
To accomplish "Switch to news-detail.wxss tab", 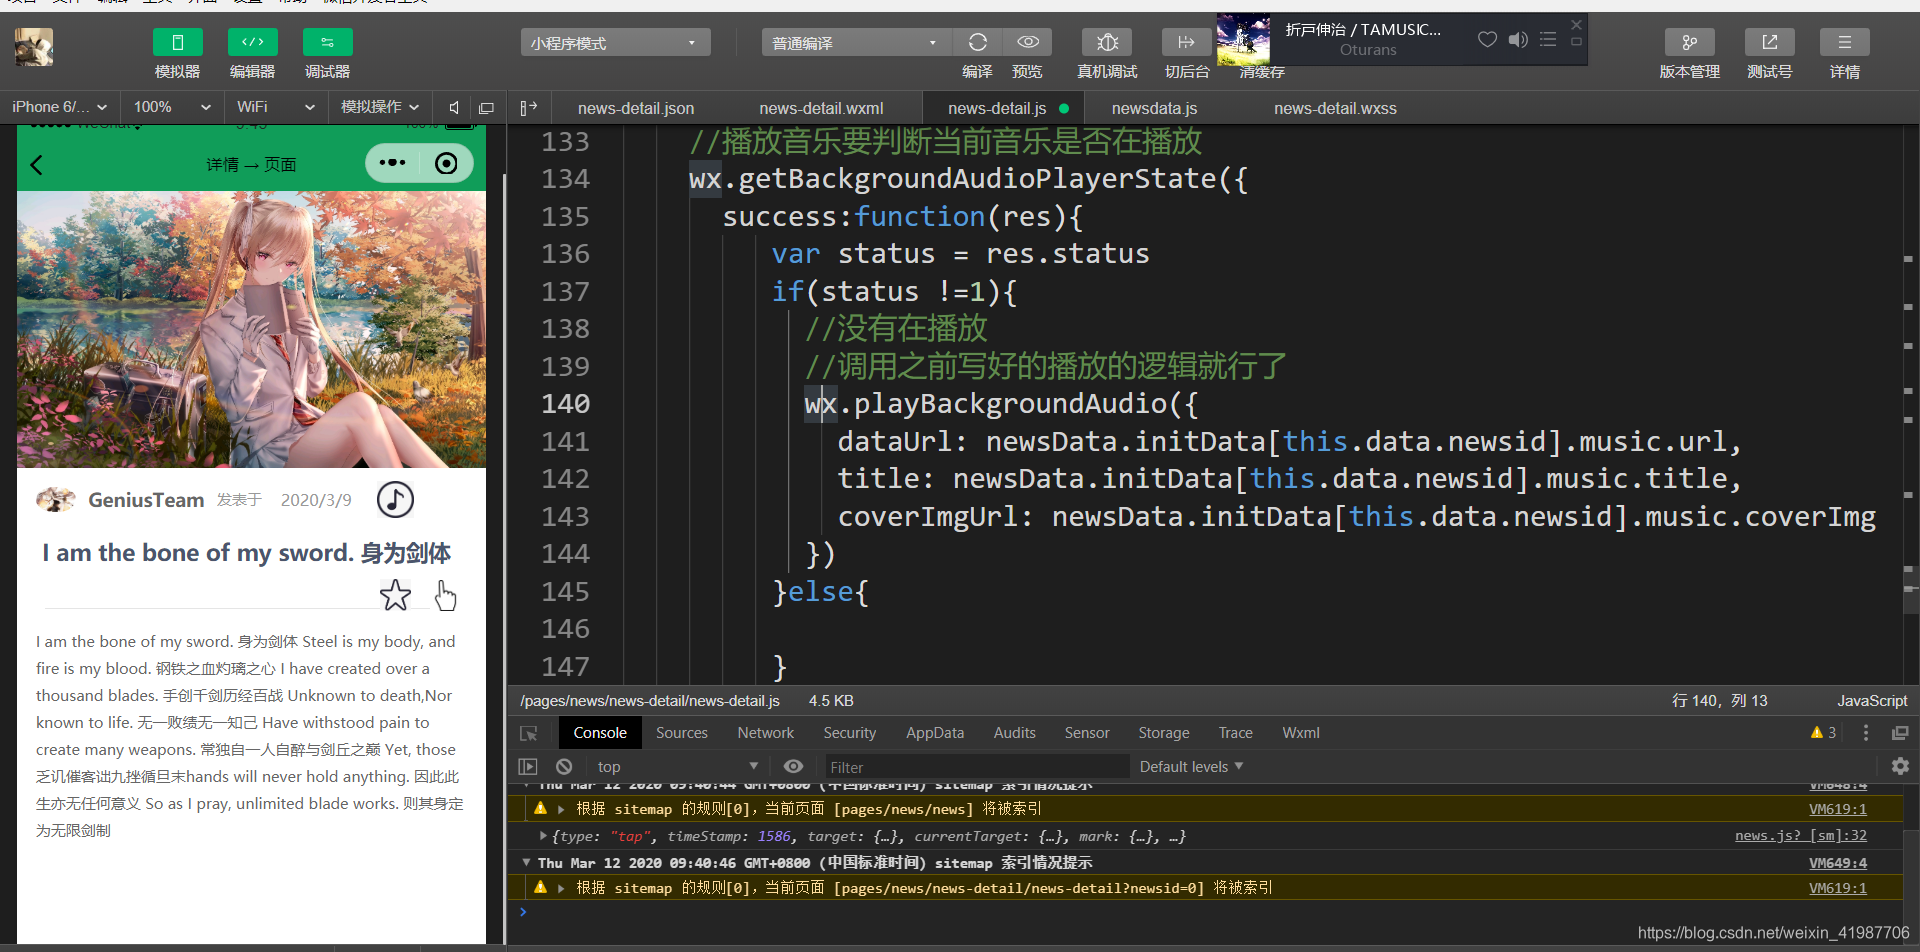I will point(1335,108).
